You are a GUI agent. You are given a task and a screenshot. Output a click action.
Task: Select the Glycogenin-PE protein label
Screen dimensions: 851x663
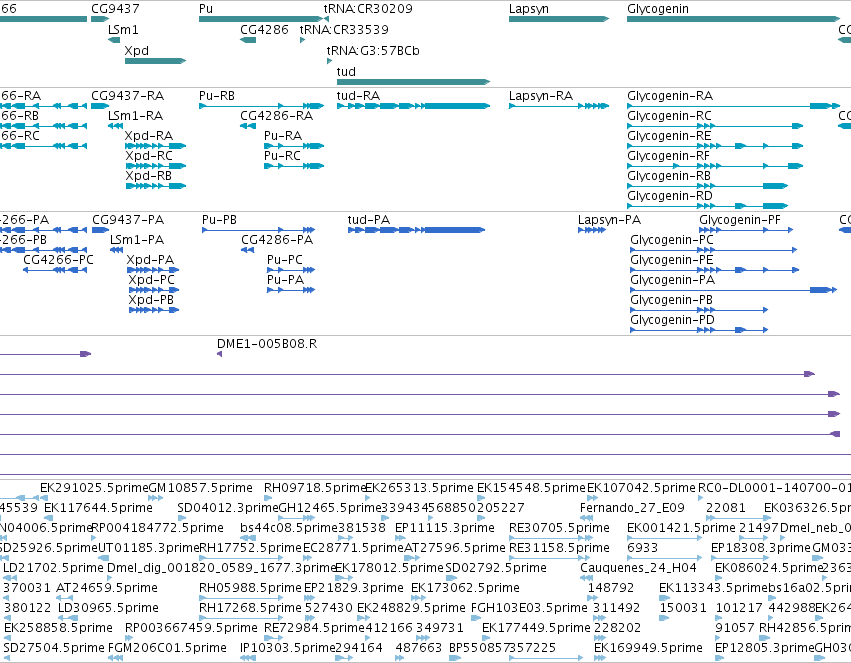pos(672,260)
